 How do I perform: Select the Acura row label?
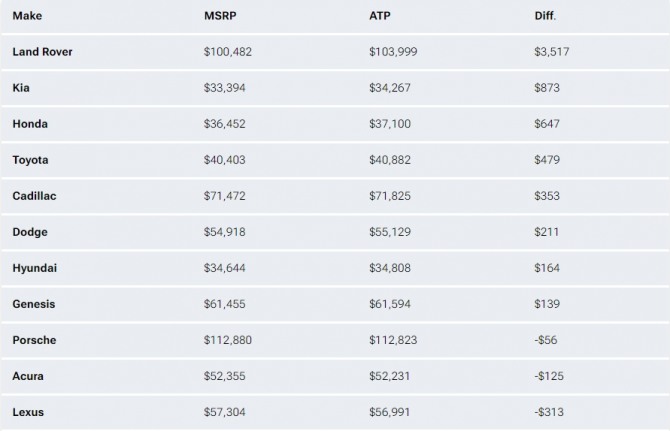point(28,376)
